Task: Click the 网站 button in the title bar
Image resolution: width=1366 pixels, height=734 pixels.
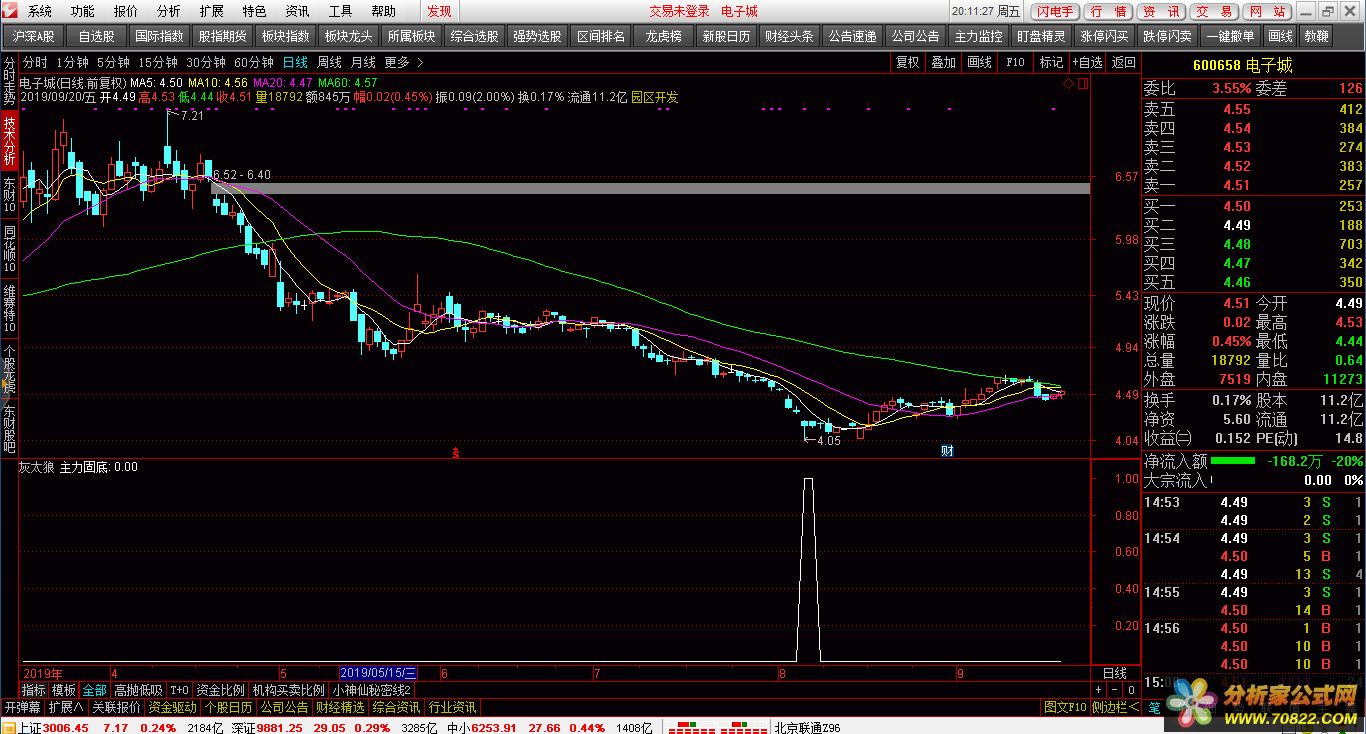Action: point(1267,12)
